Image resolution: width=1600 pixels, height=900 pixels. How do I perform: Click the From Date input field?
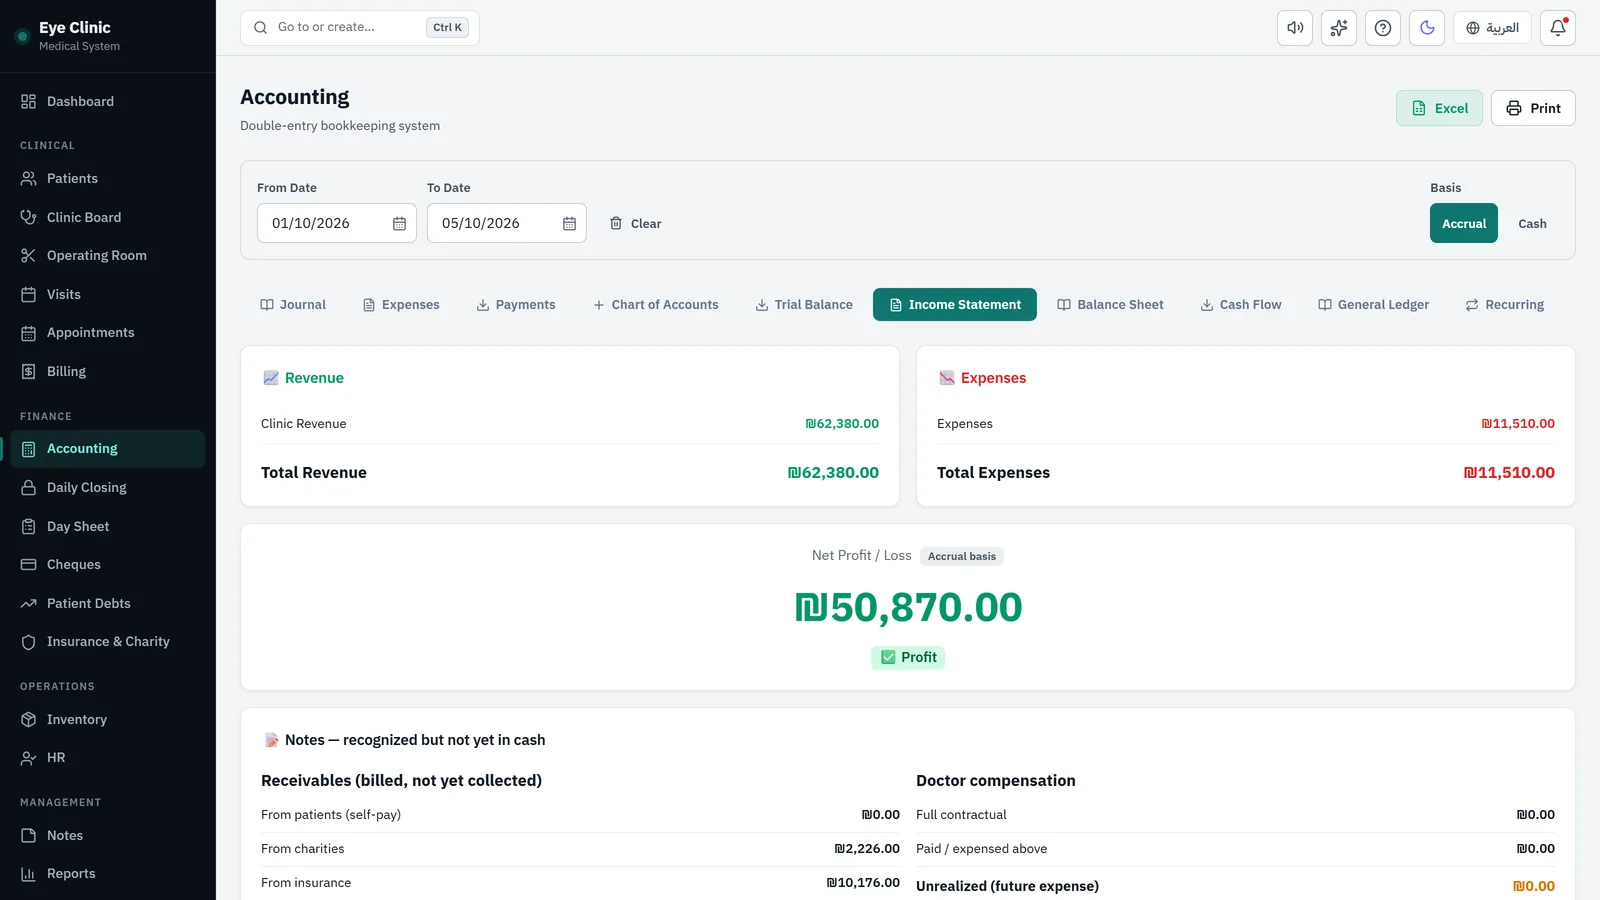coord(337,223)
